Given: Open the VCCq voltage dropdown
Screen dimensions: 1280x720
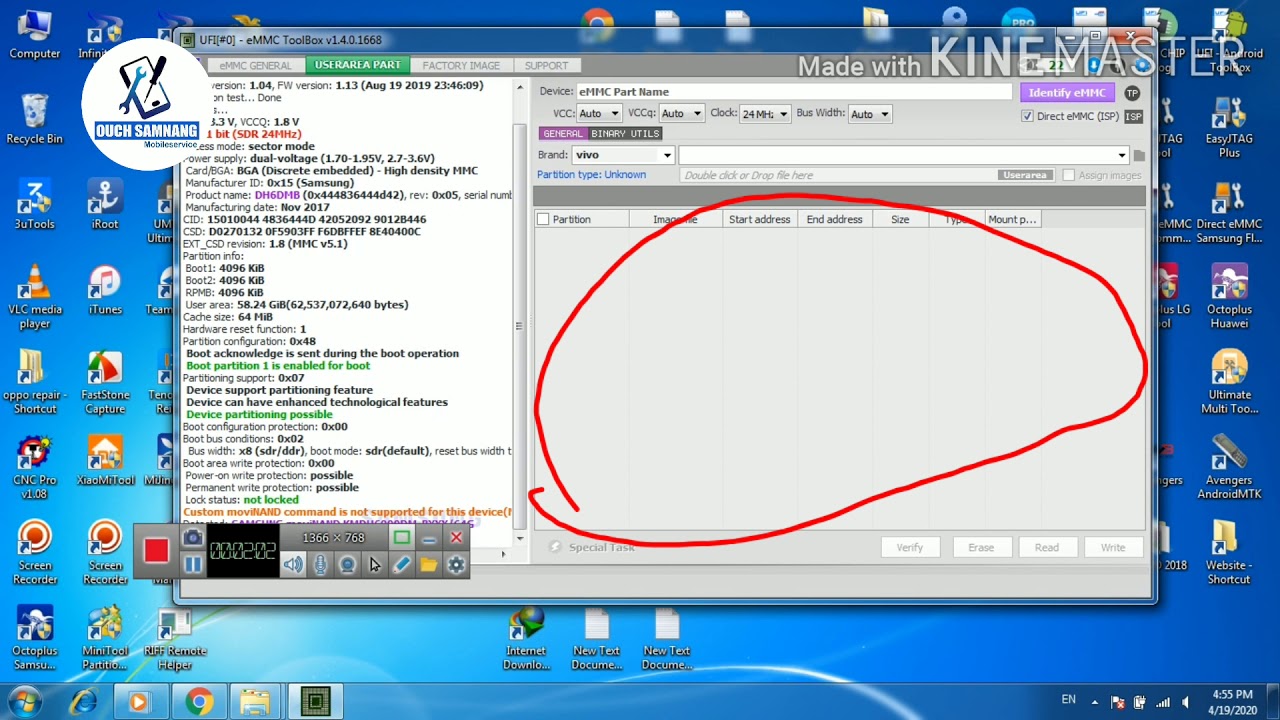Looking at the screenshot, I should coord(681,114).
